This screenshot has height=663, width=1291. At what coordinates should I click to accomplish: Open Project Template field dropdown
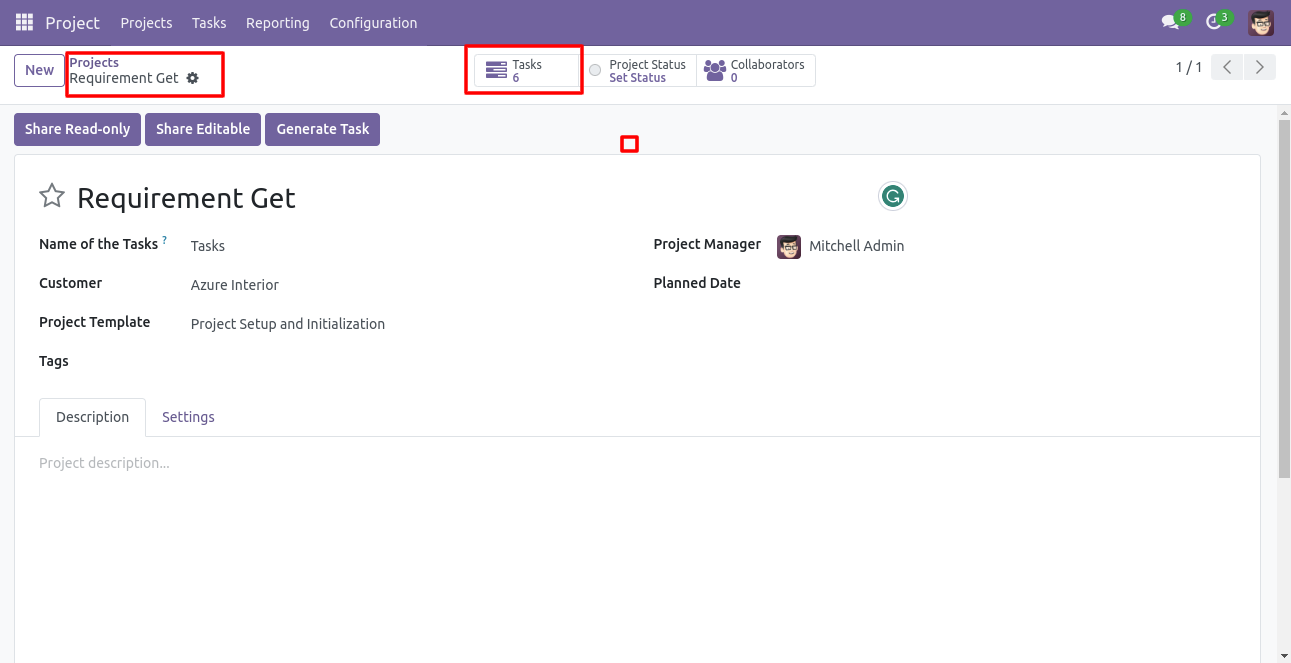pyautogui.click(x=288, y=324)
